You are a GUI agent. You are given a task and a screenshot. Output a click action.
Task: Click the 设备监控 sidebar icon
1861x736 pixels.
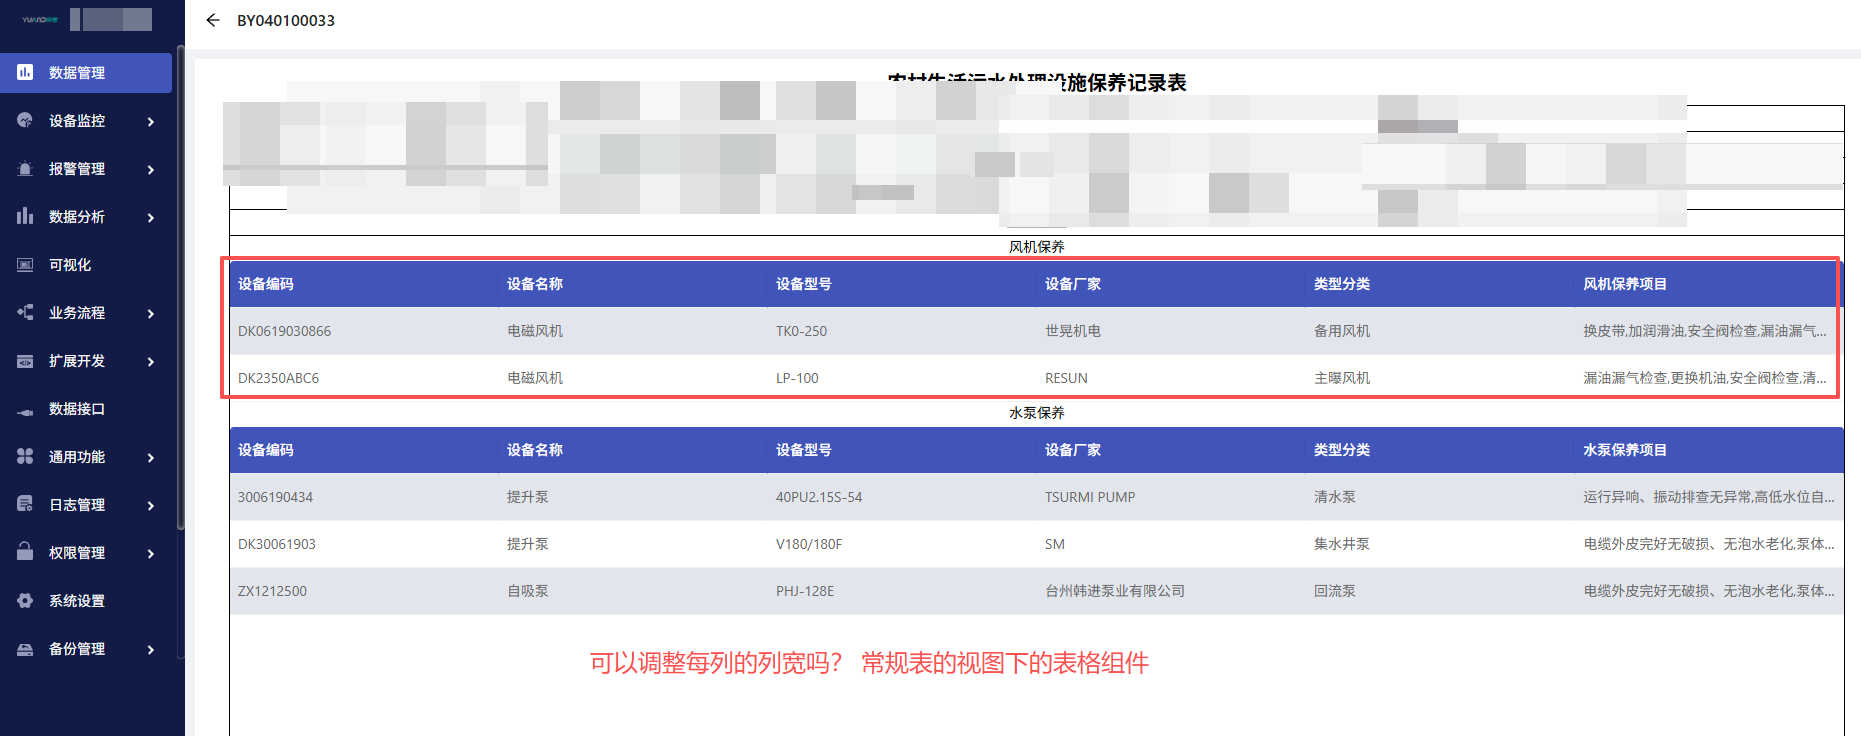coord(25,120)
